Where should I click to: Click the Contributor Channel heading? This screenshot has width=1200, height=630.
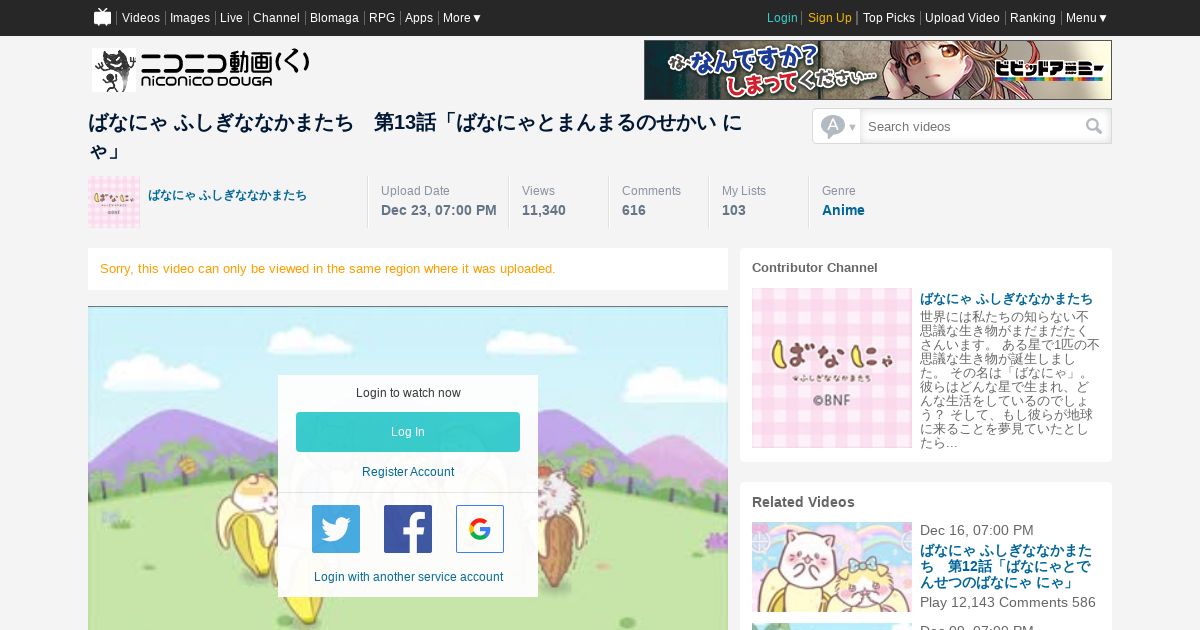coord(815,268)
